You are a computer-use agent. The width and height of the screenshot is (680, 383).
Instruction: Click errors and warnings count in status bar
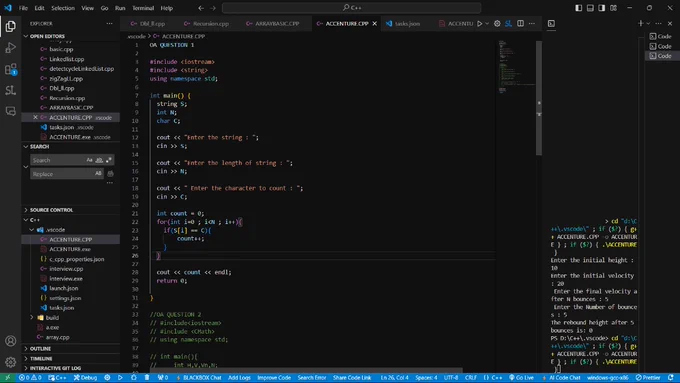[30, 378]
